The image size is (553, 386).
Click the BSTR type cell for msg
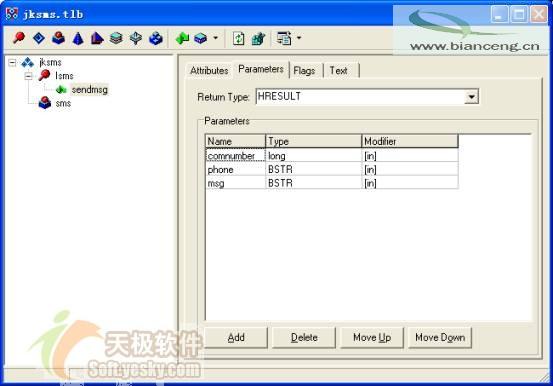click(314, 183)
